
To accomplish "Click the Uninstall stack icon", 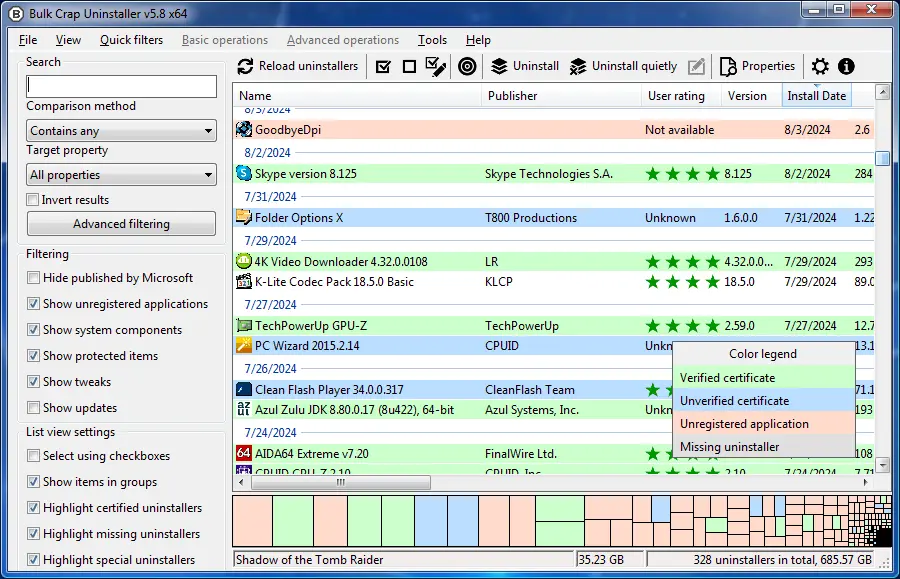I will 499,67.
